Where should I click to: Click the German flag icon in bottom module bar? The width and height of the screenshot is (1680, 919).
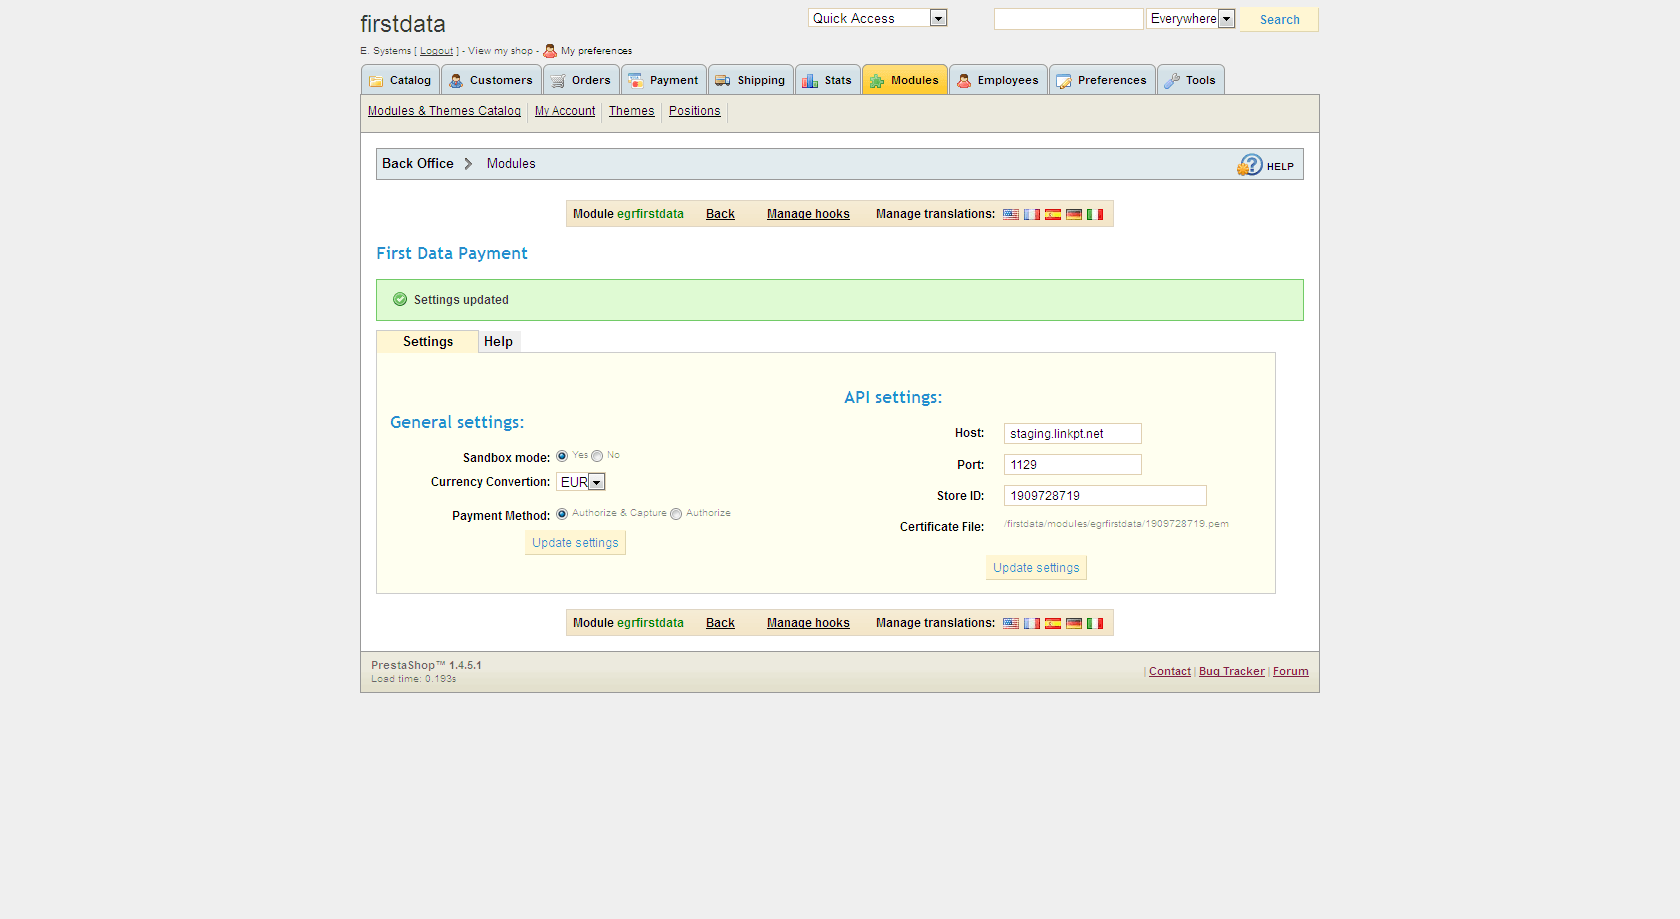click(x=1074, y=623)
